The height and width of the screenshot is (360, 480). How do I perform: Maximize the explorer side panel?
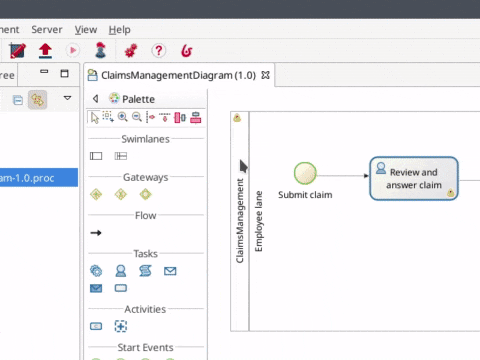(64, 73)
